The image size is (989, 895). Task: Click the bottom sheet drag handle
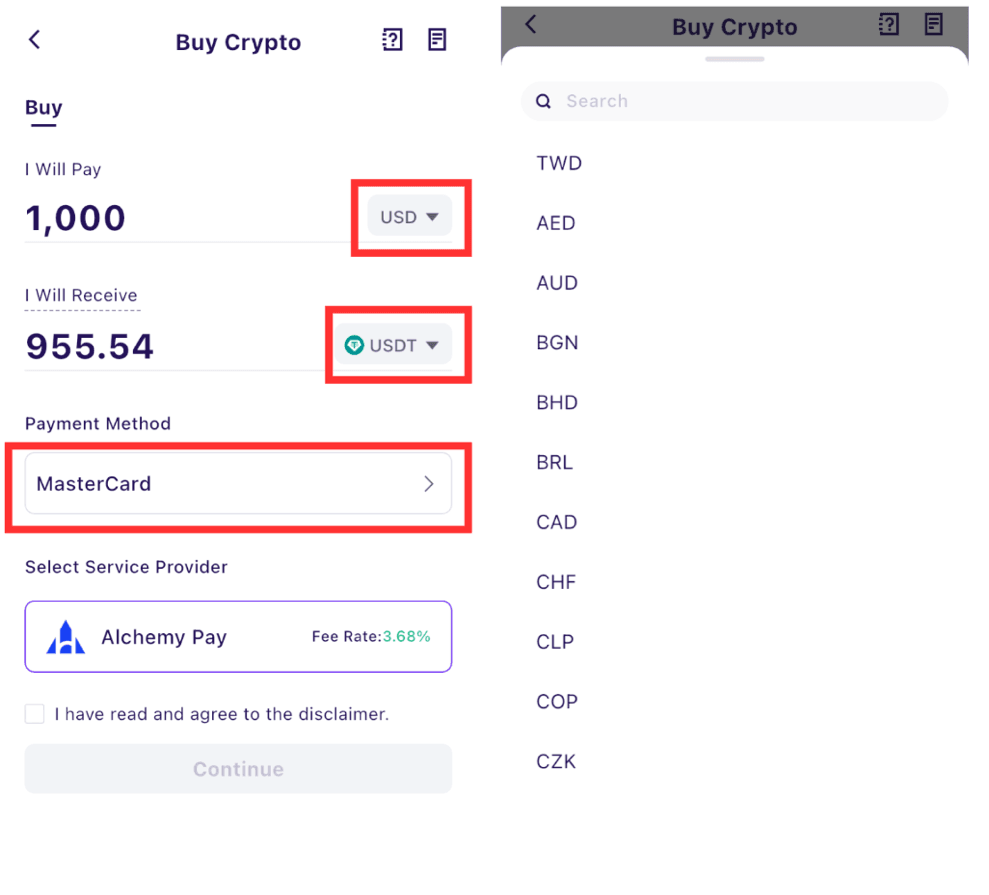[735, 59]
